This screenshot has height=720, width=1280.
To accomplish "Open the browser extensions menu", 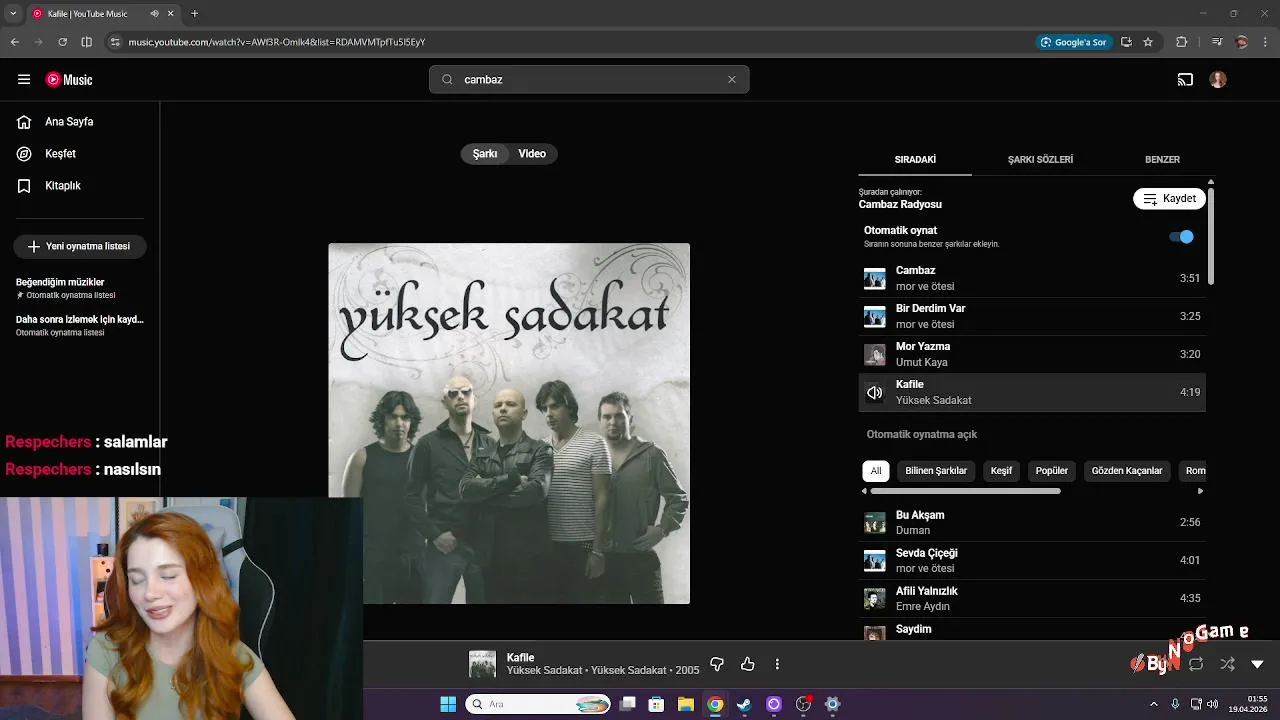I will 1182,42.
